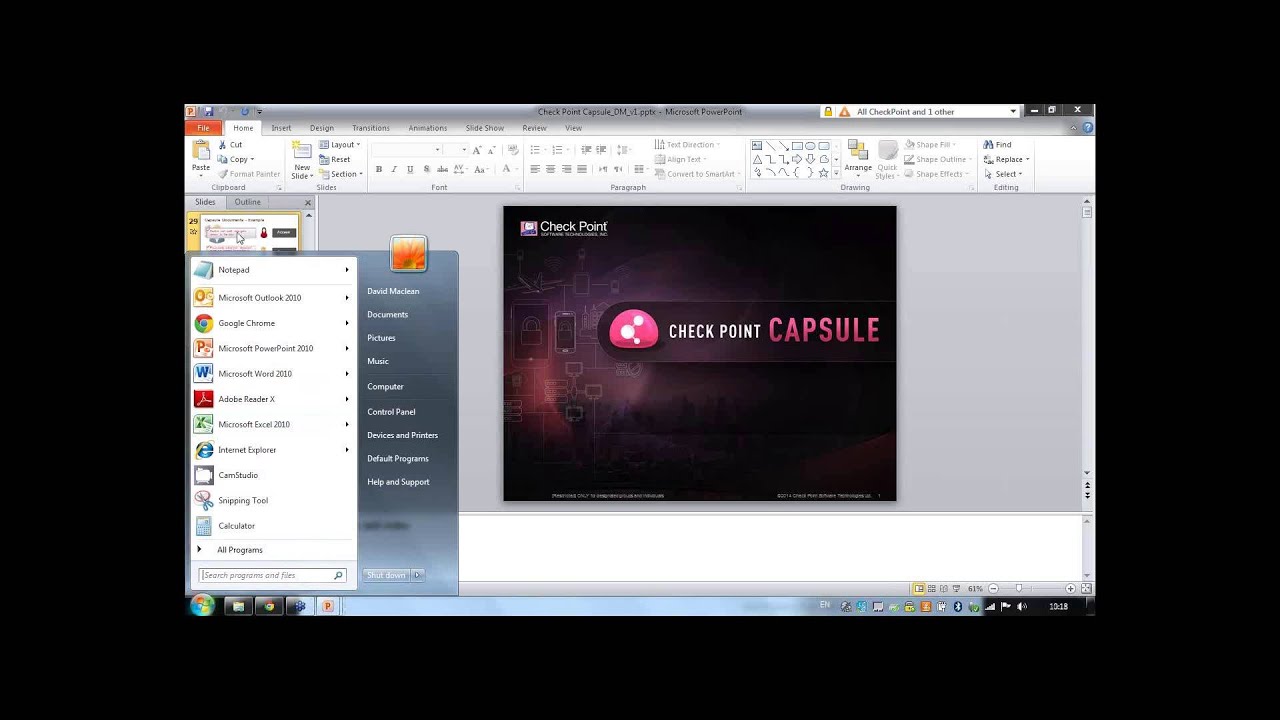
Task: Click the New Slide icon
Action: coord(301,150)
